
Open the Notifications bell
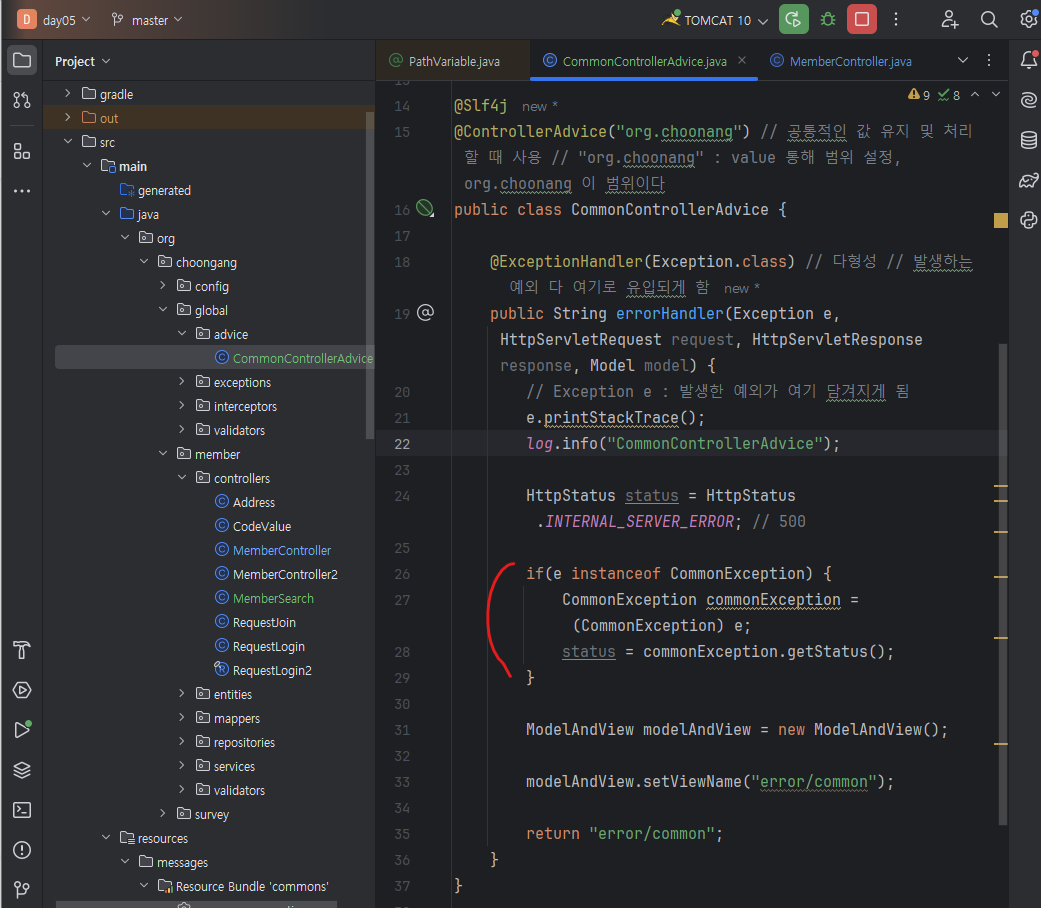[x=1028, y=60]
